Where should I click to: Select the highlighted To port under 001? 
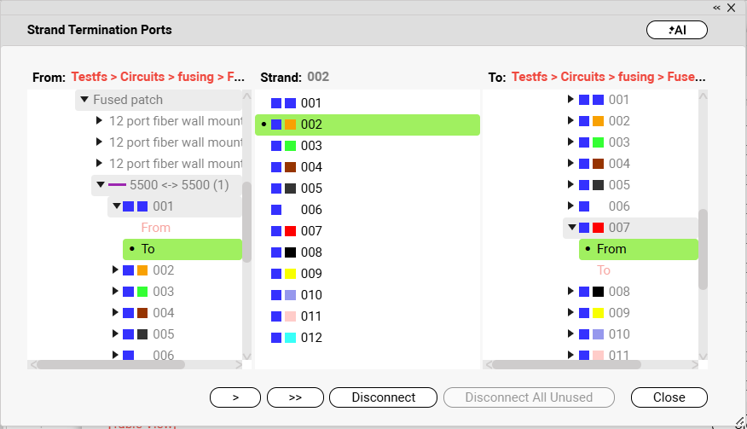182,249
